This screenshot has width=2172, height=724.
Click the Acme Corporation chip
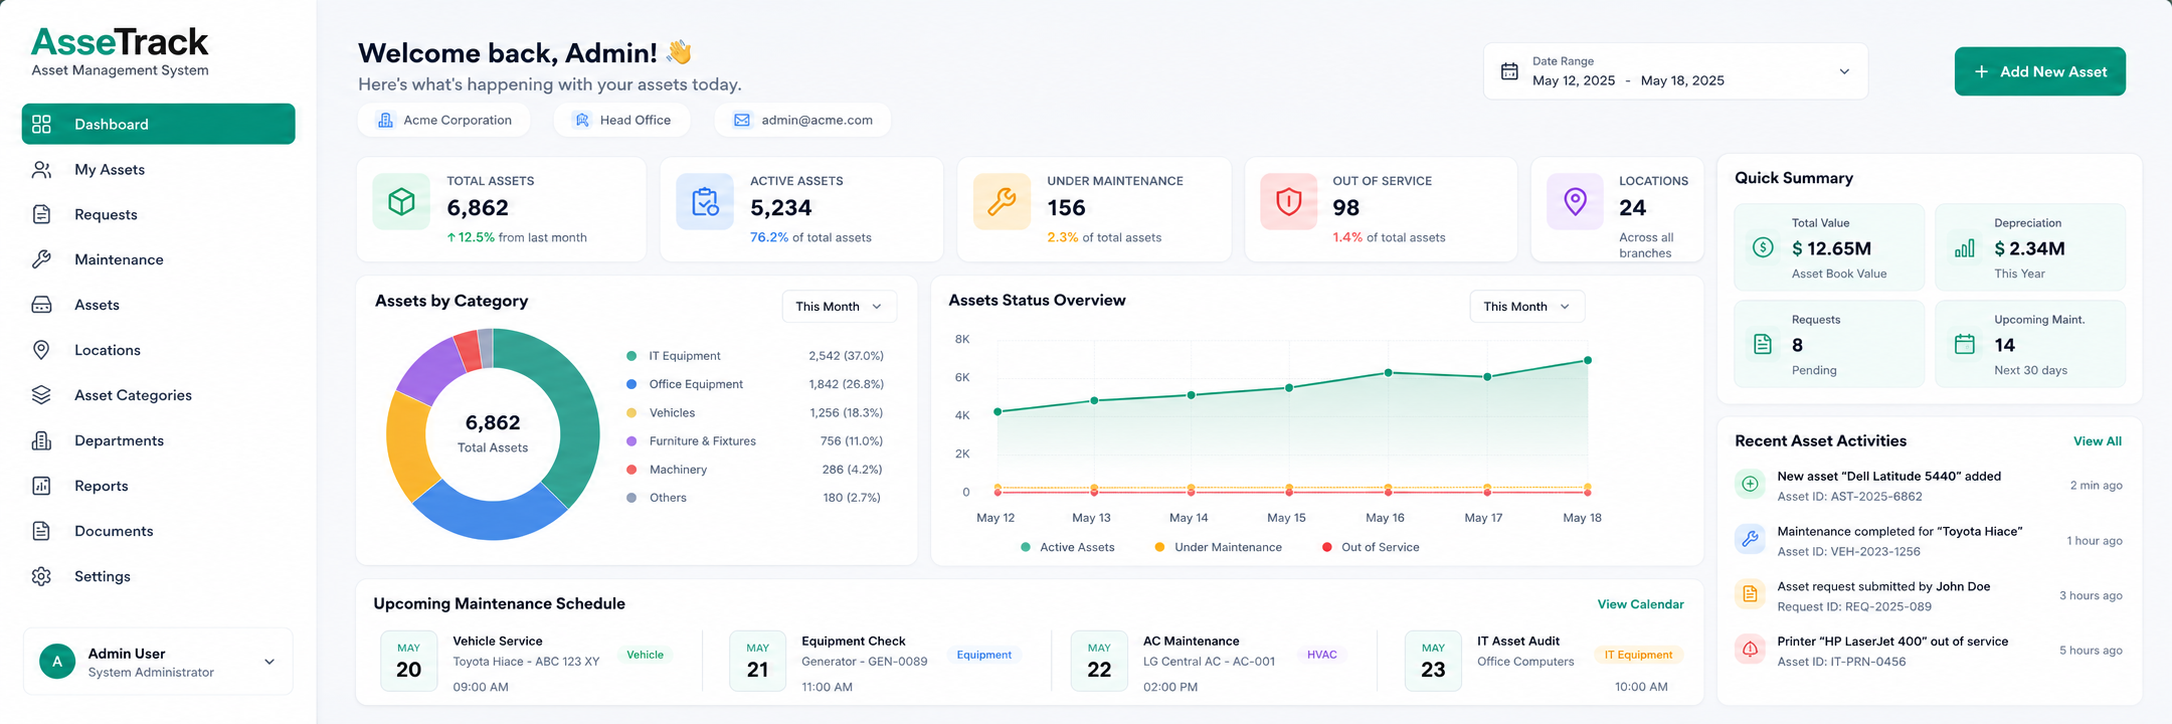(445, 120)
